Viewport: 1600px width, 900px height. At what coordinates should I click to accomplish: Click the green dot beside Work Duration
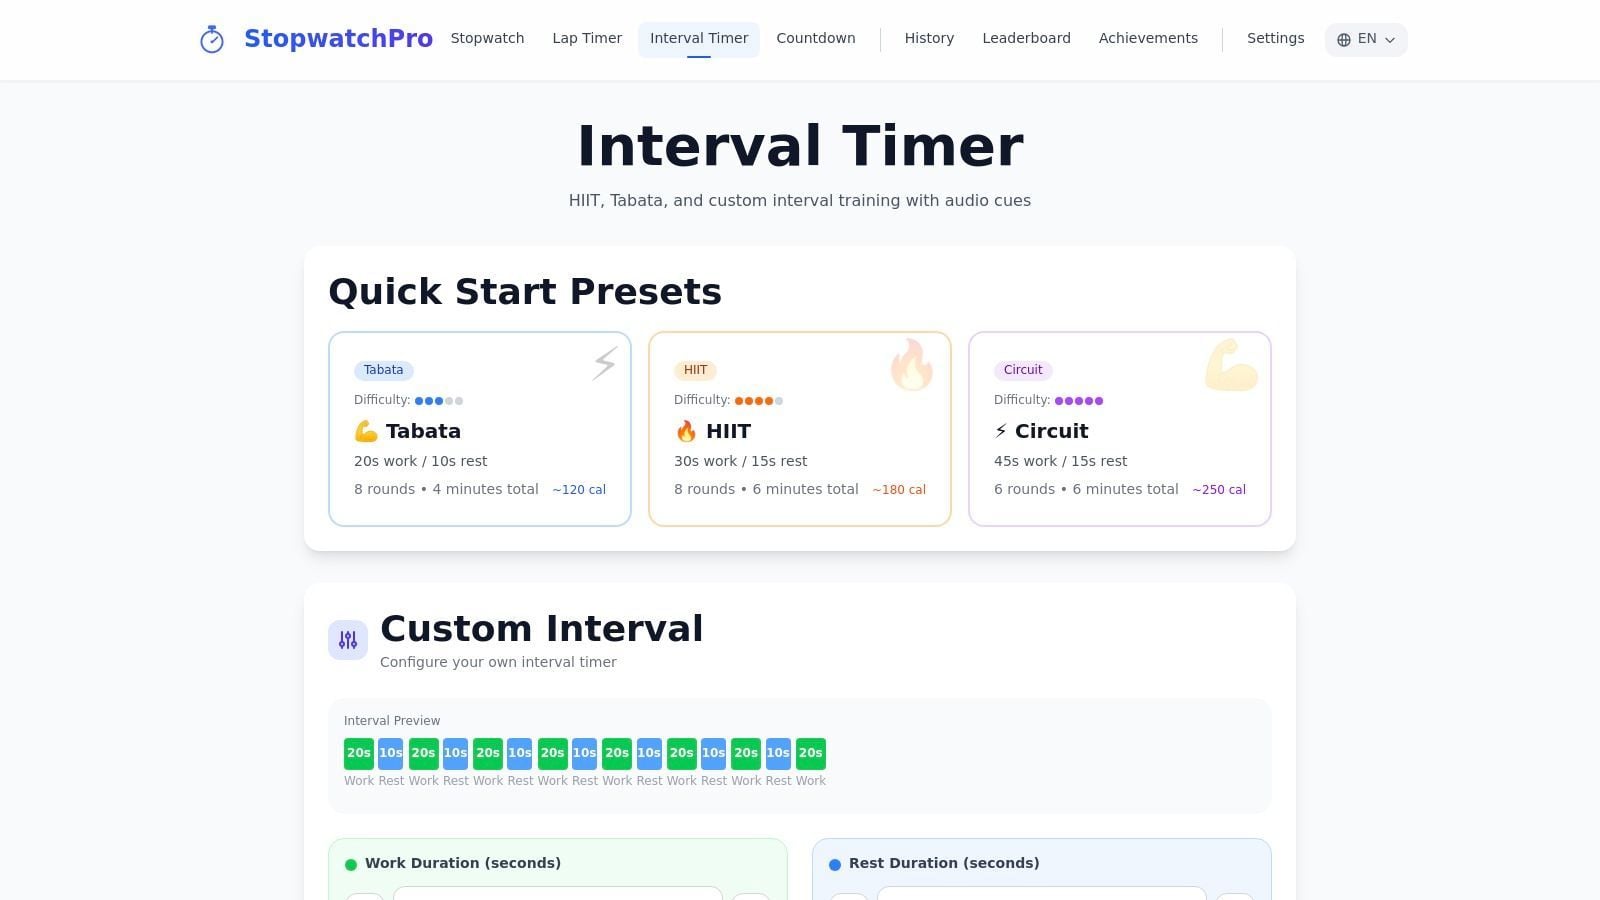point(352,863)
